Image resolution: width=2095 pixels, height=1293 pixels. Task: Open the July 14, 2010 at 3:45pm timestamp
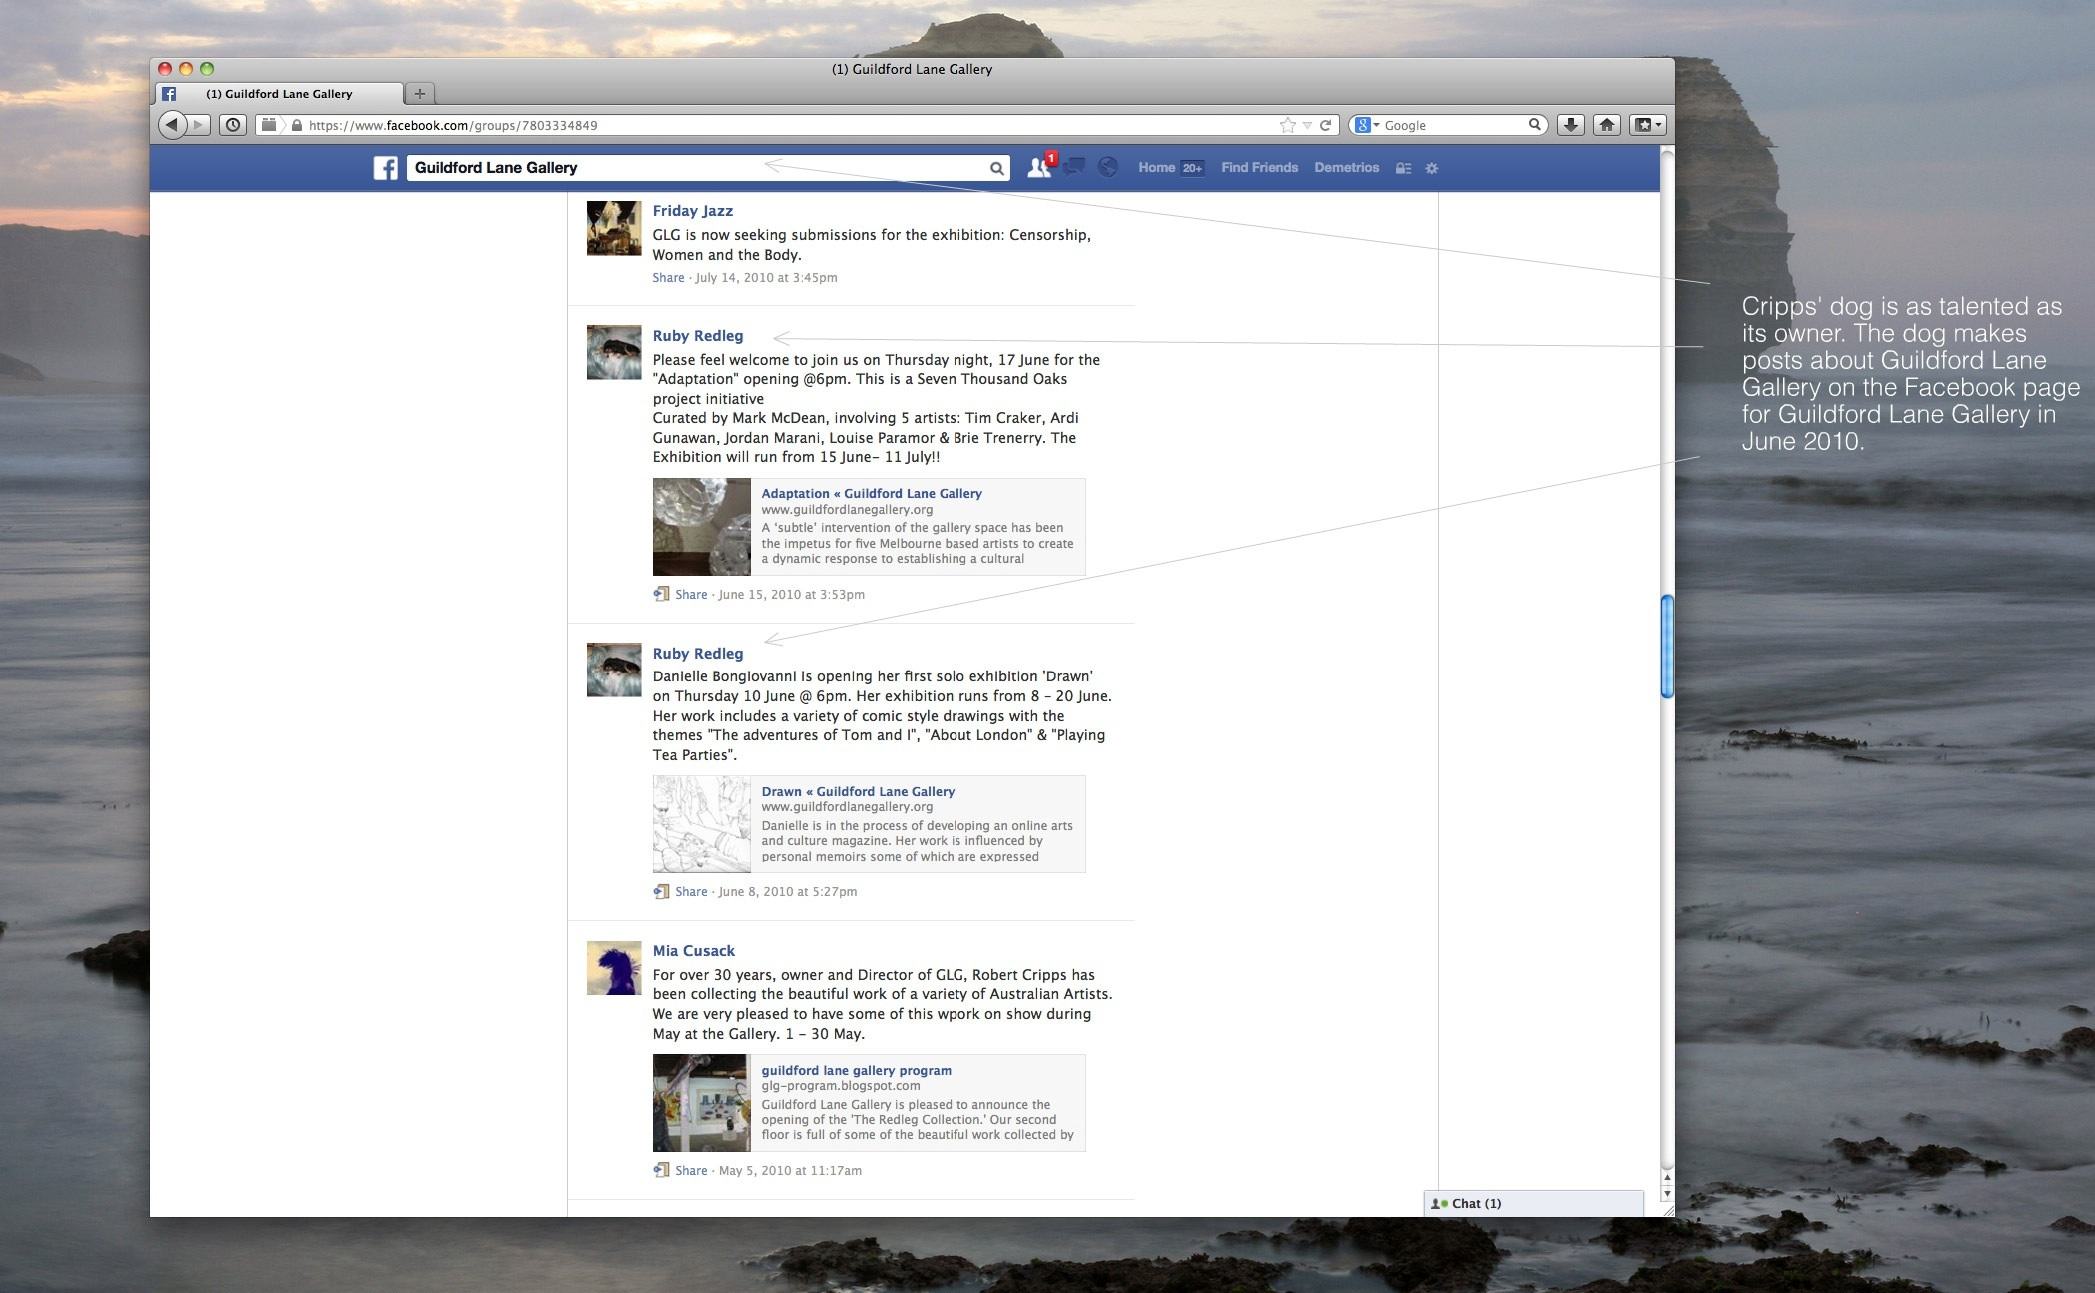[766, 278]
